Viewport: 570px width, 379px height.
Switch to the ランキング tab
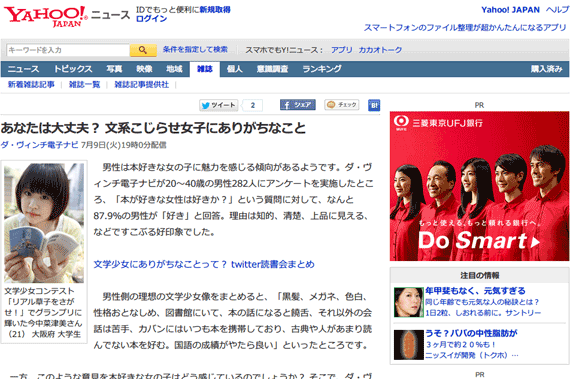coord(322,69)
